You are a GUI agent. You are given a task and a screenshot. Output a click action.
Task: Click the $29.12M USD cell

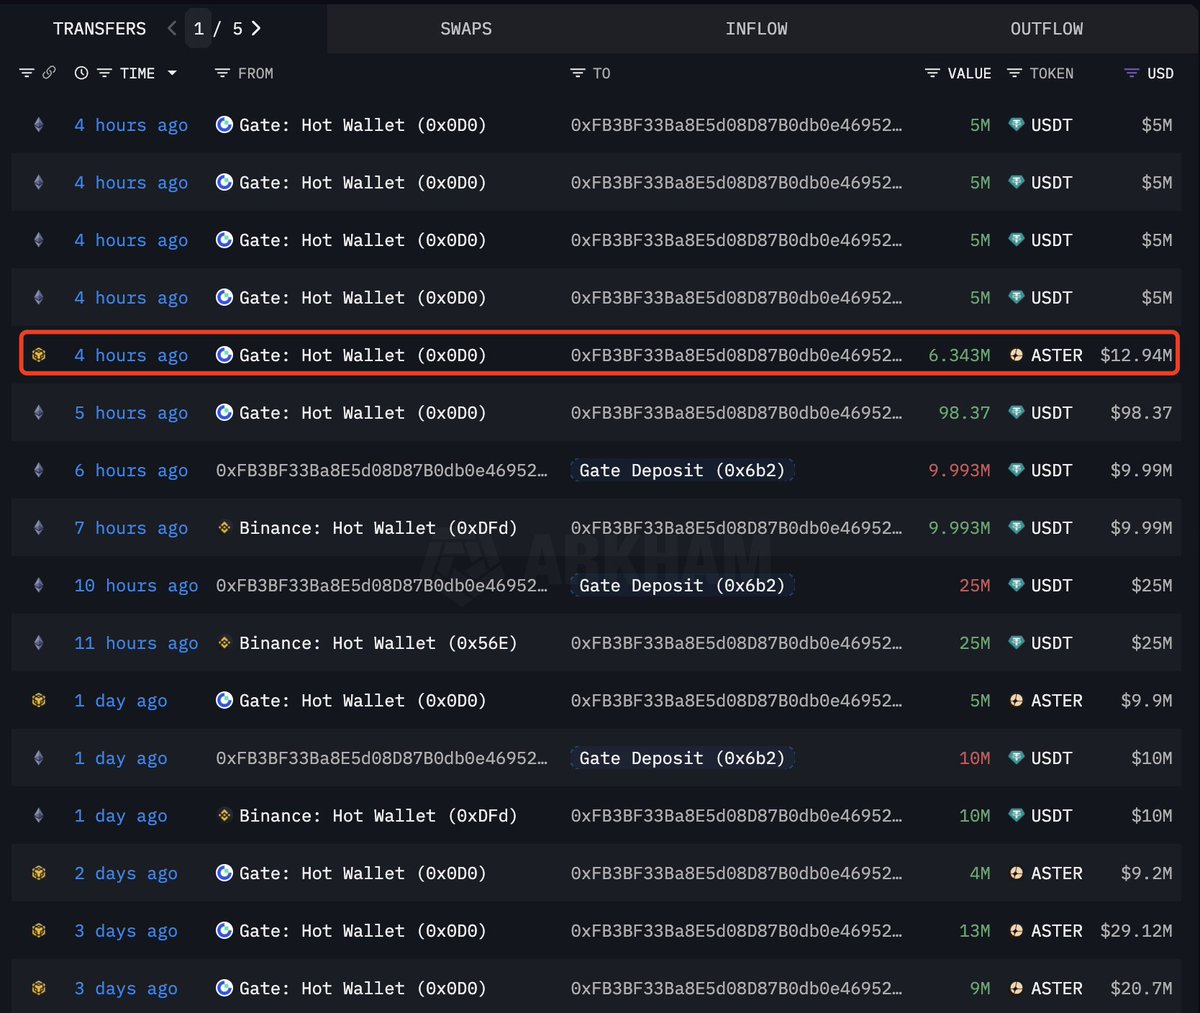(x=1136, y=931)
